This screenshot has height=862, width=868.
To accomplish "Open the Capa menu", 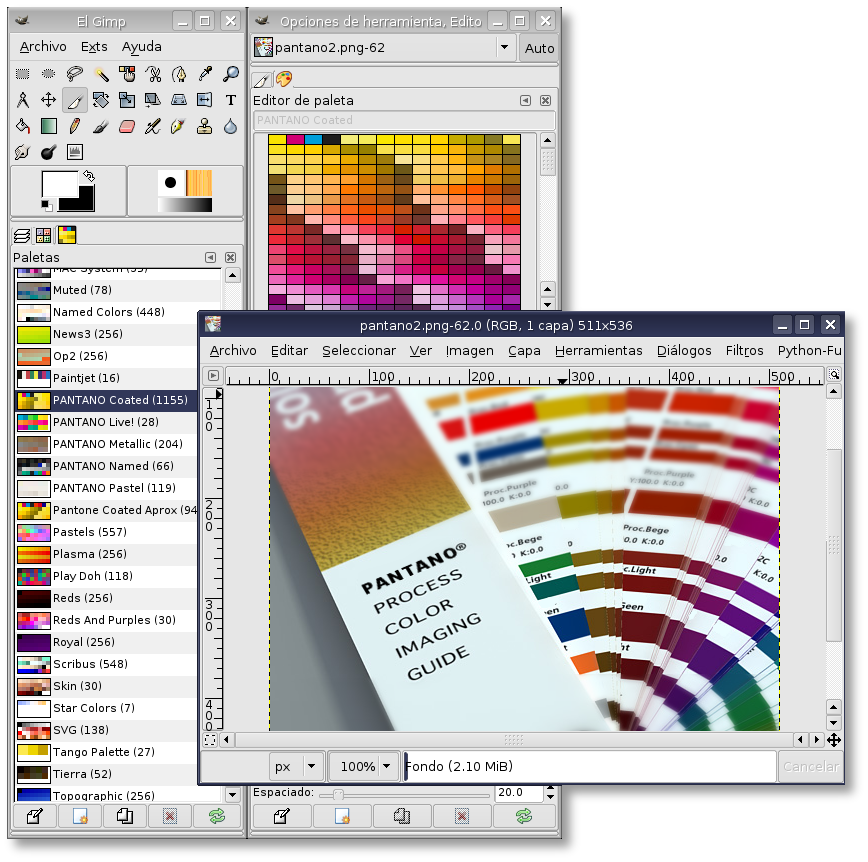I will pyautogui.click(x=524, y=350).
